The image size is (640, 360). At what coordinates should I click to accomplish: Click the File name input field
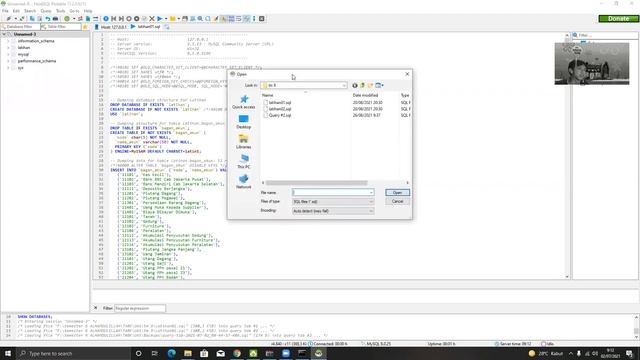pyautogui.click(x=330, y=192)
